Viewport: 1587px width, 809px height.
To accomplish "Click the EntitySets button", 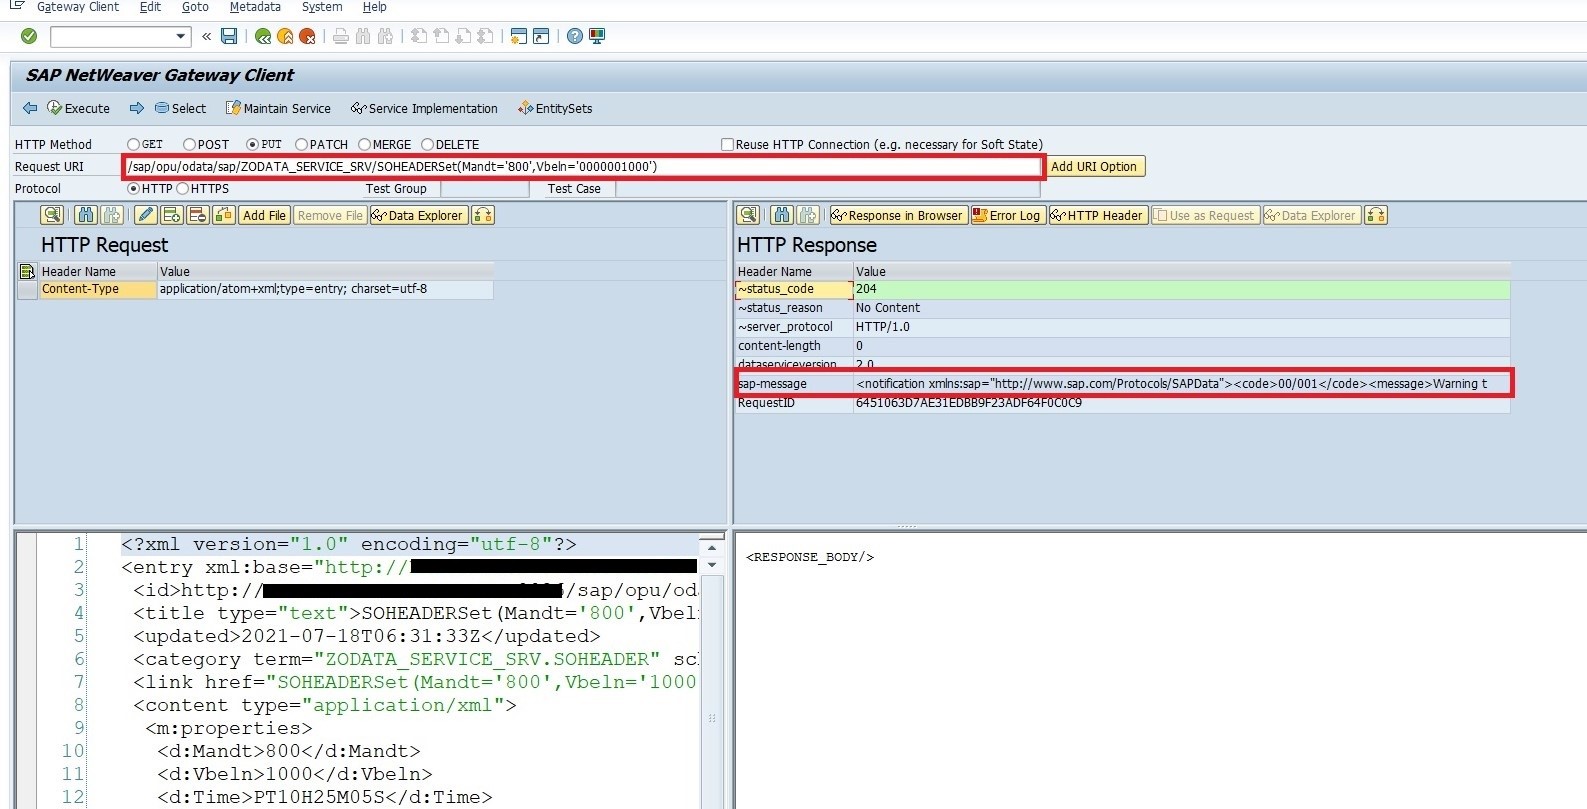I will pos(555,108).
